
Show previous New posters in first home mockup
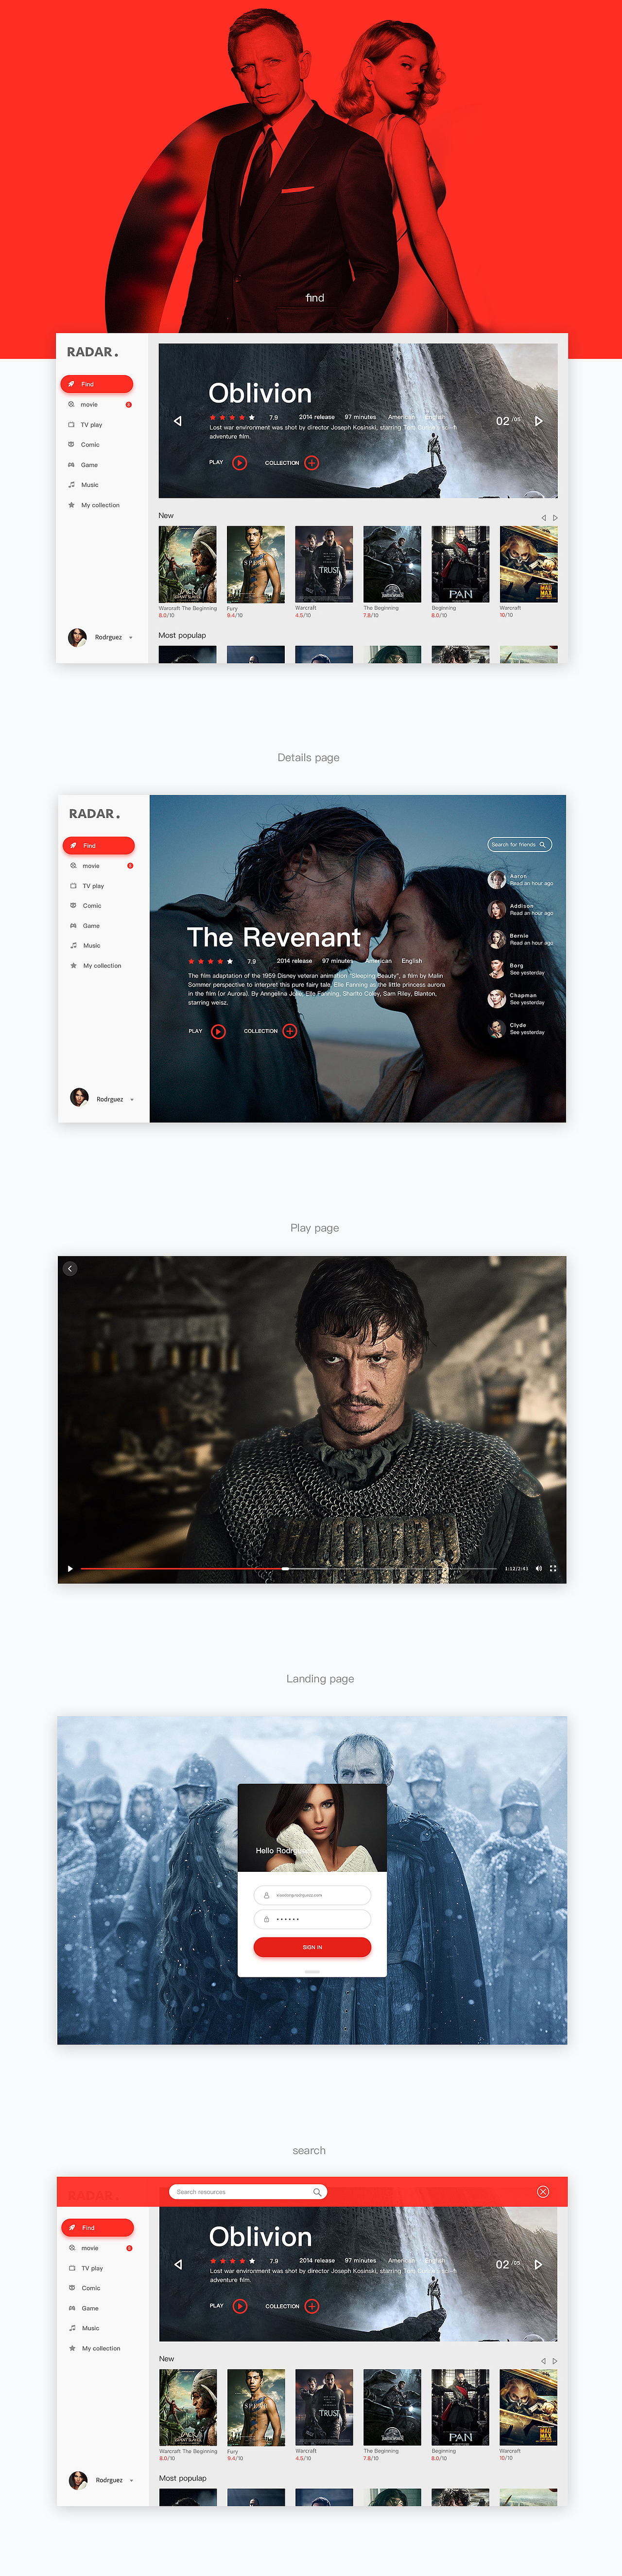pos(544,517)
